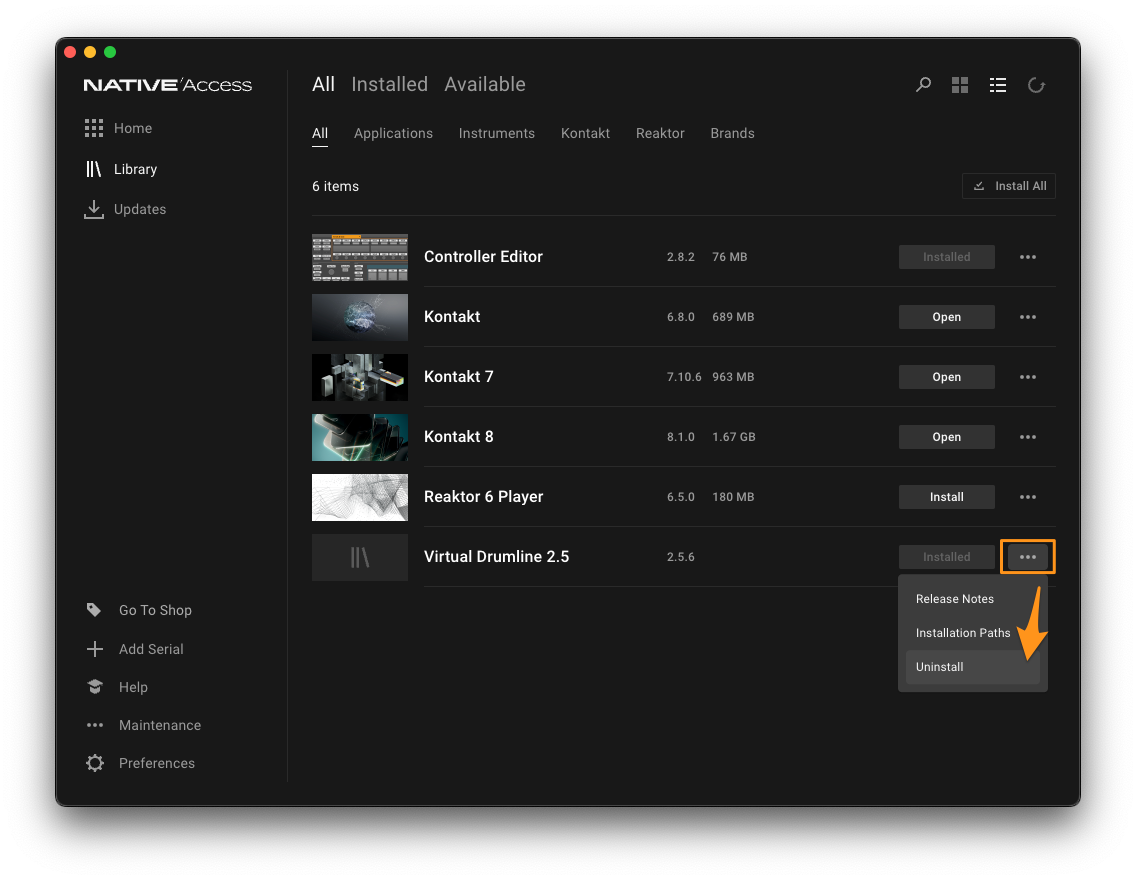Click the Preferences gear icon

[94, 763]
